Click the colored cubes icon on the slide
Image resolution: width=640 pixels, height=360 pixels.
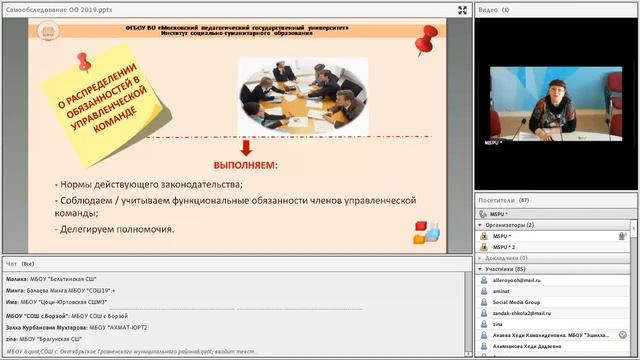(427, 233)
